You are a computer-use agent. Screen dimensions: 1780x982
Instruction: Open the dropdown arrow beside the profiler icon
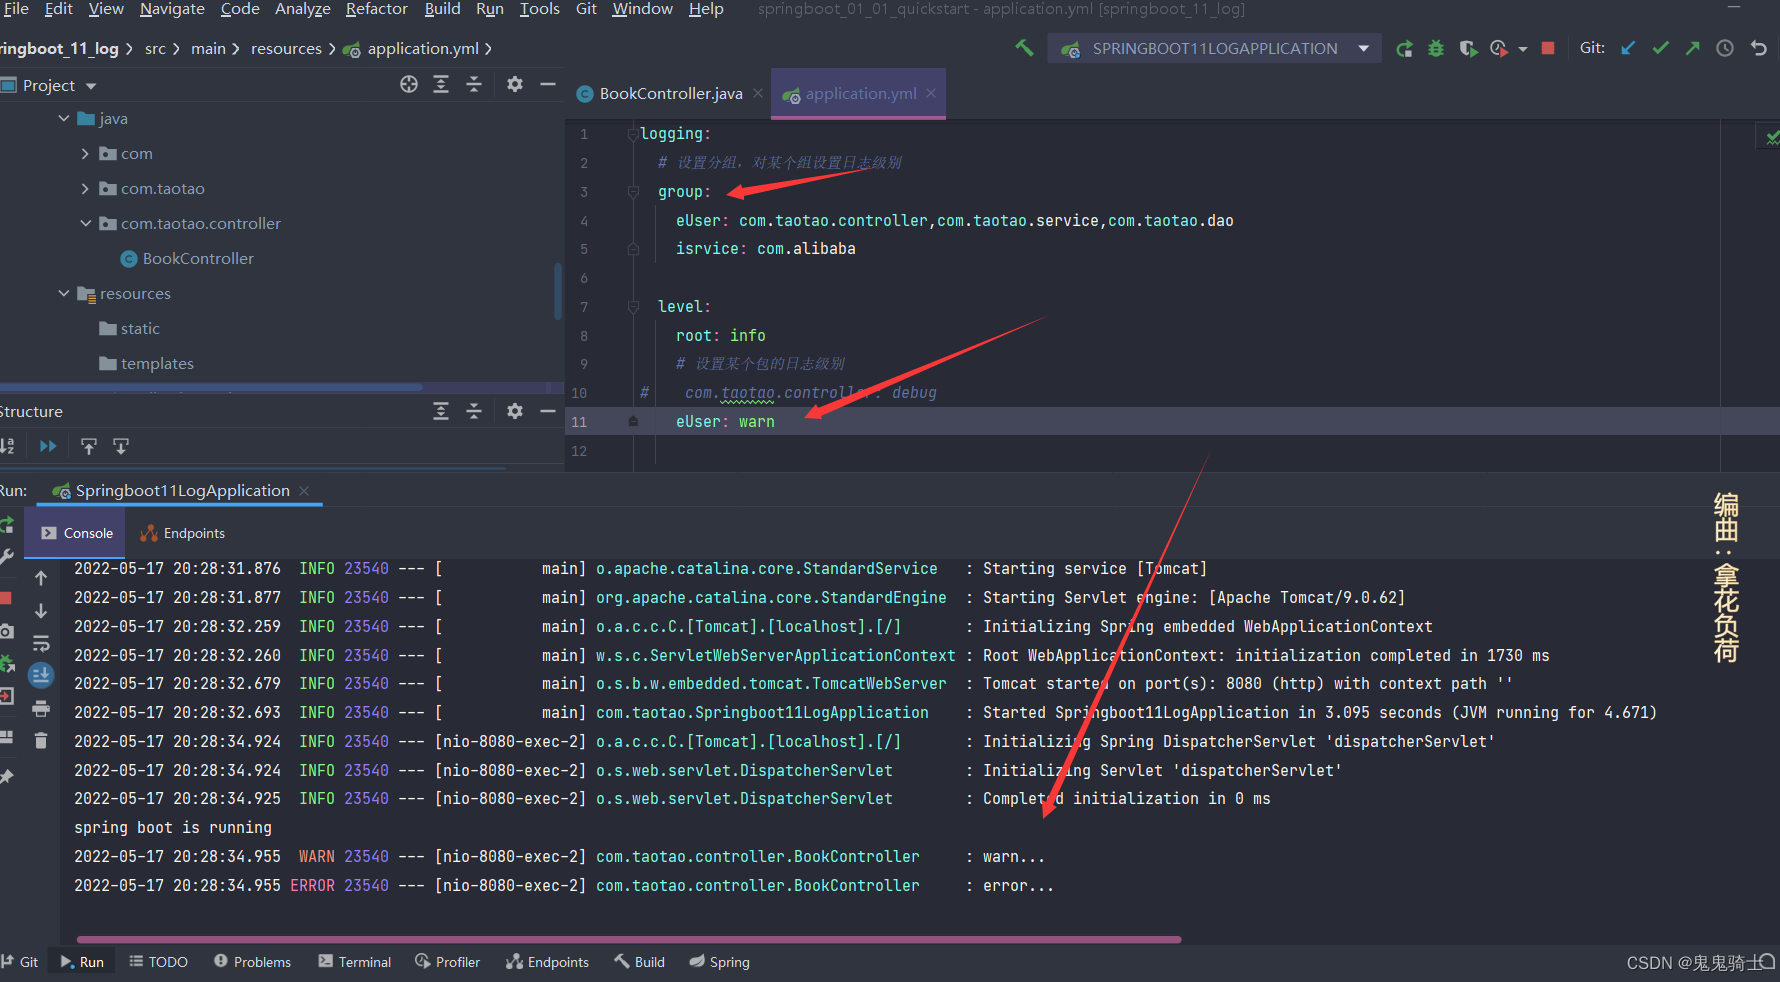[x=1522, y=49]
